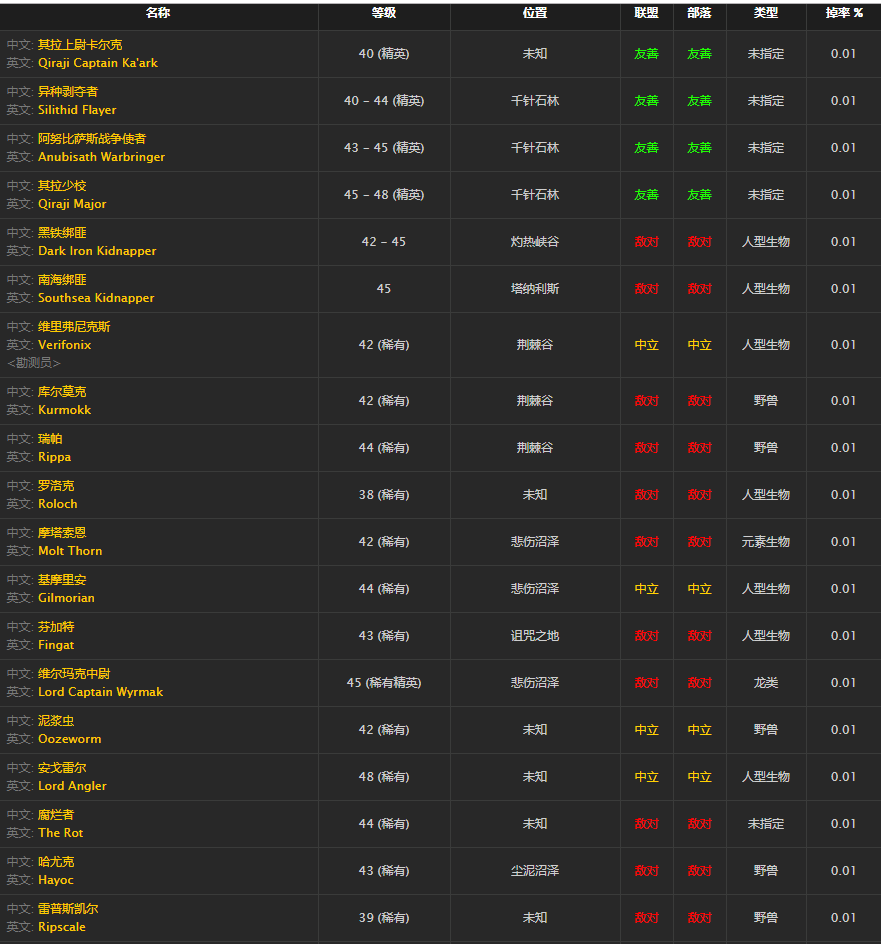Sort by the 类型 column header
Image resolution: width=881 pixels, height=944 pixels.
coord(766,13)
